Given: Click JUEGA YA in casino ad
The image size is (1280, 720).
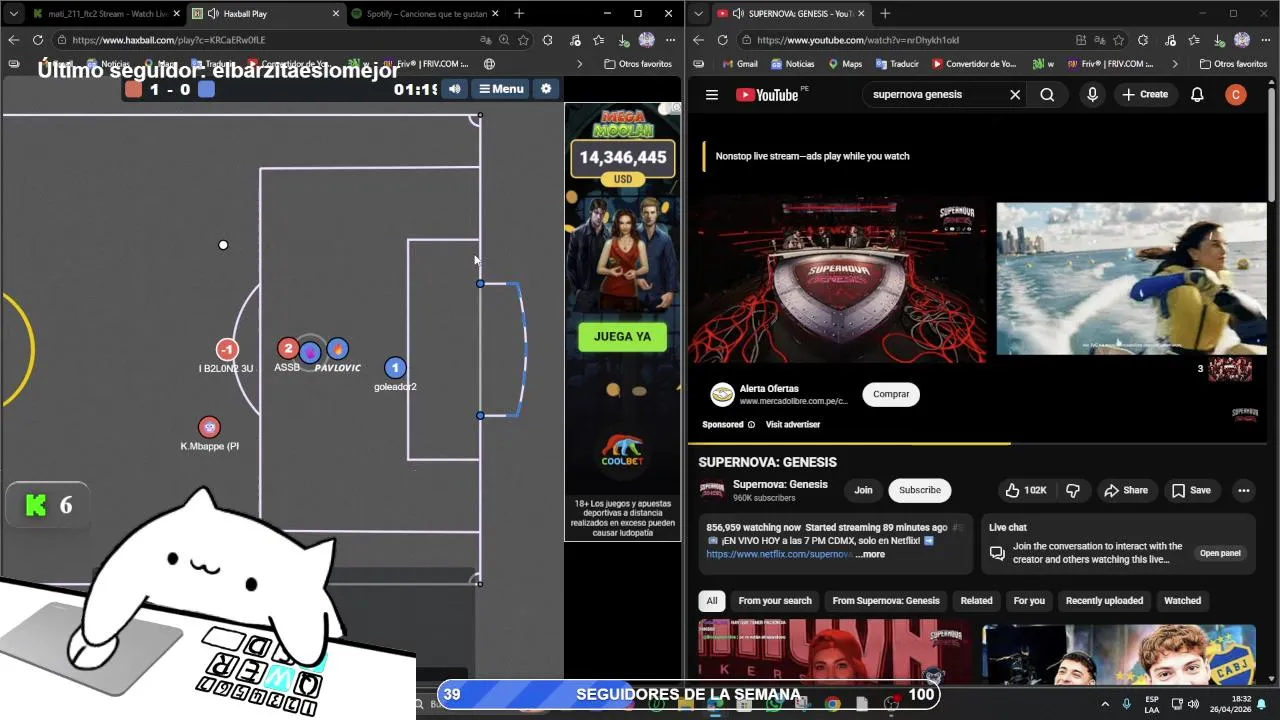Looking at the screenshot, I should point(622,337).
